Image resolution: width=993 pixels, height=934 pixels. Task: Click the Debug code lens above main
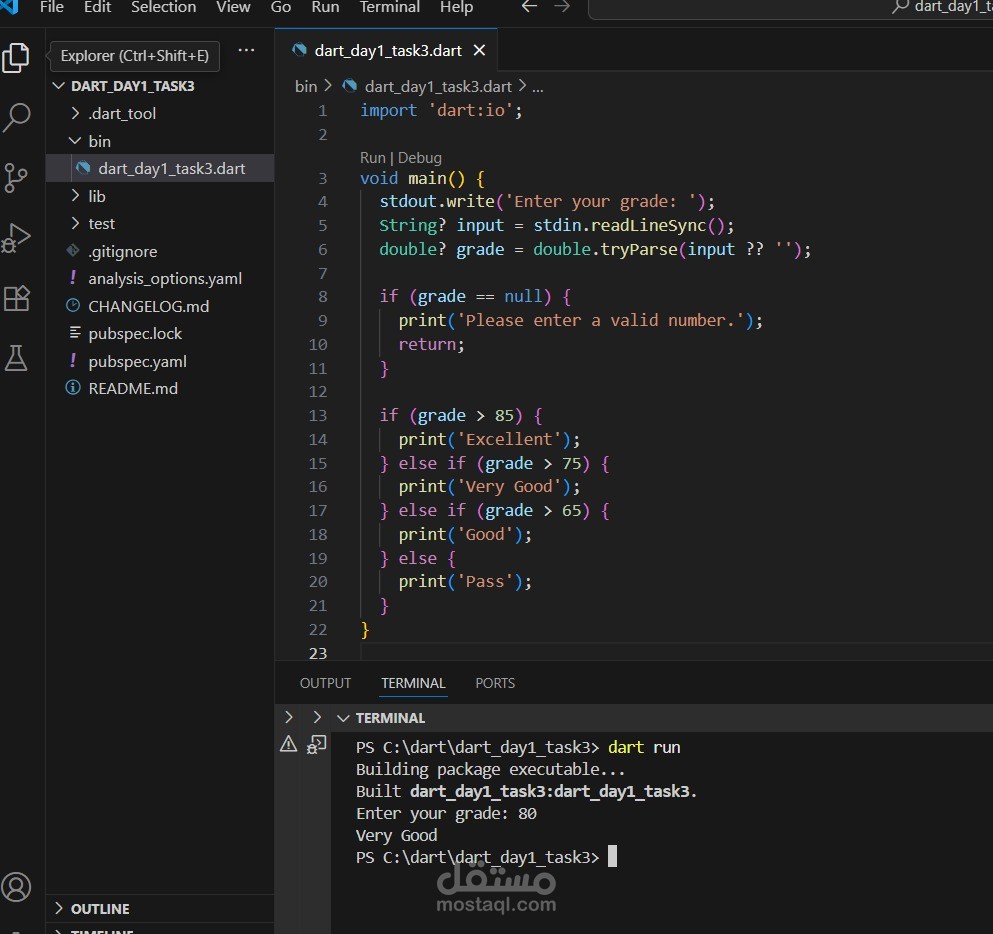420,158
